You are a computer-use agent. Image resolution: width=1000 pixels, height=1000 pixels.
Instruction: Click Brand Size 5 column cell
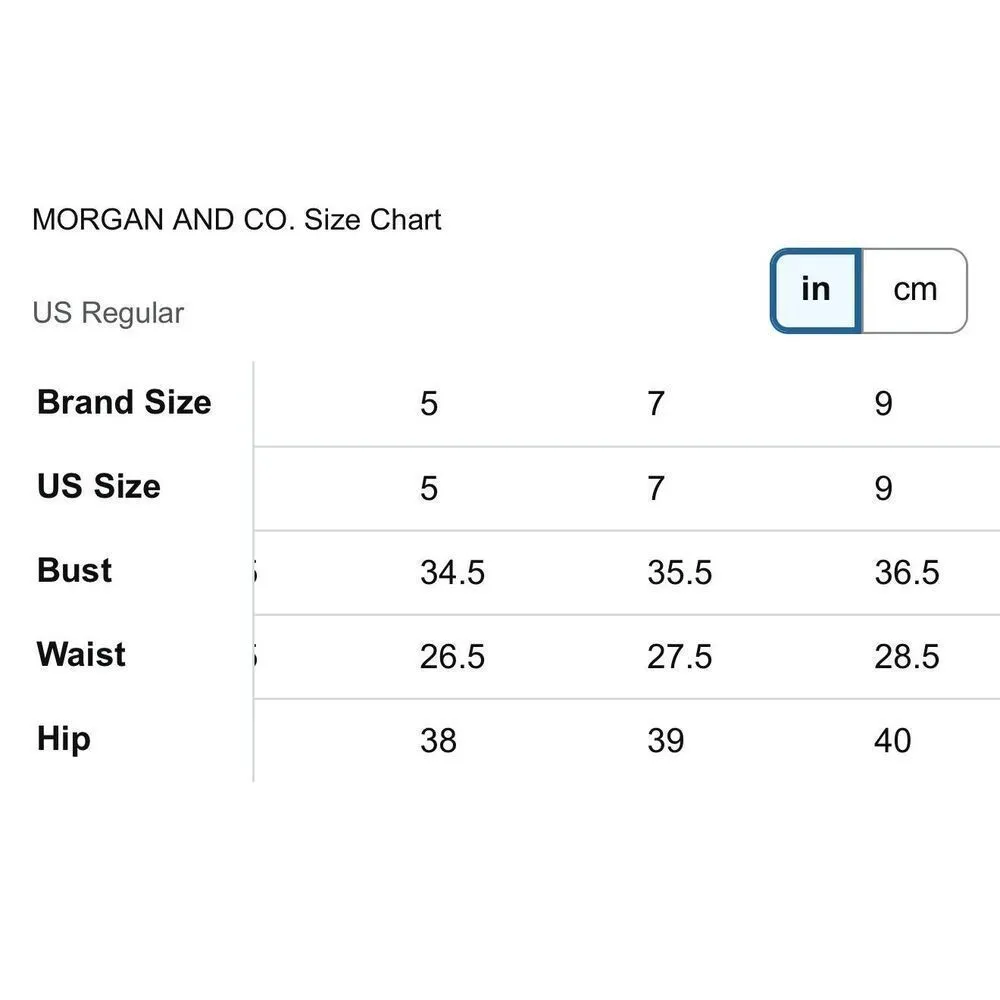tap(429, 404)
